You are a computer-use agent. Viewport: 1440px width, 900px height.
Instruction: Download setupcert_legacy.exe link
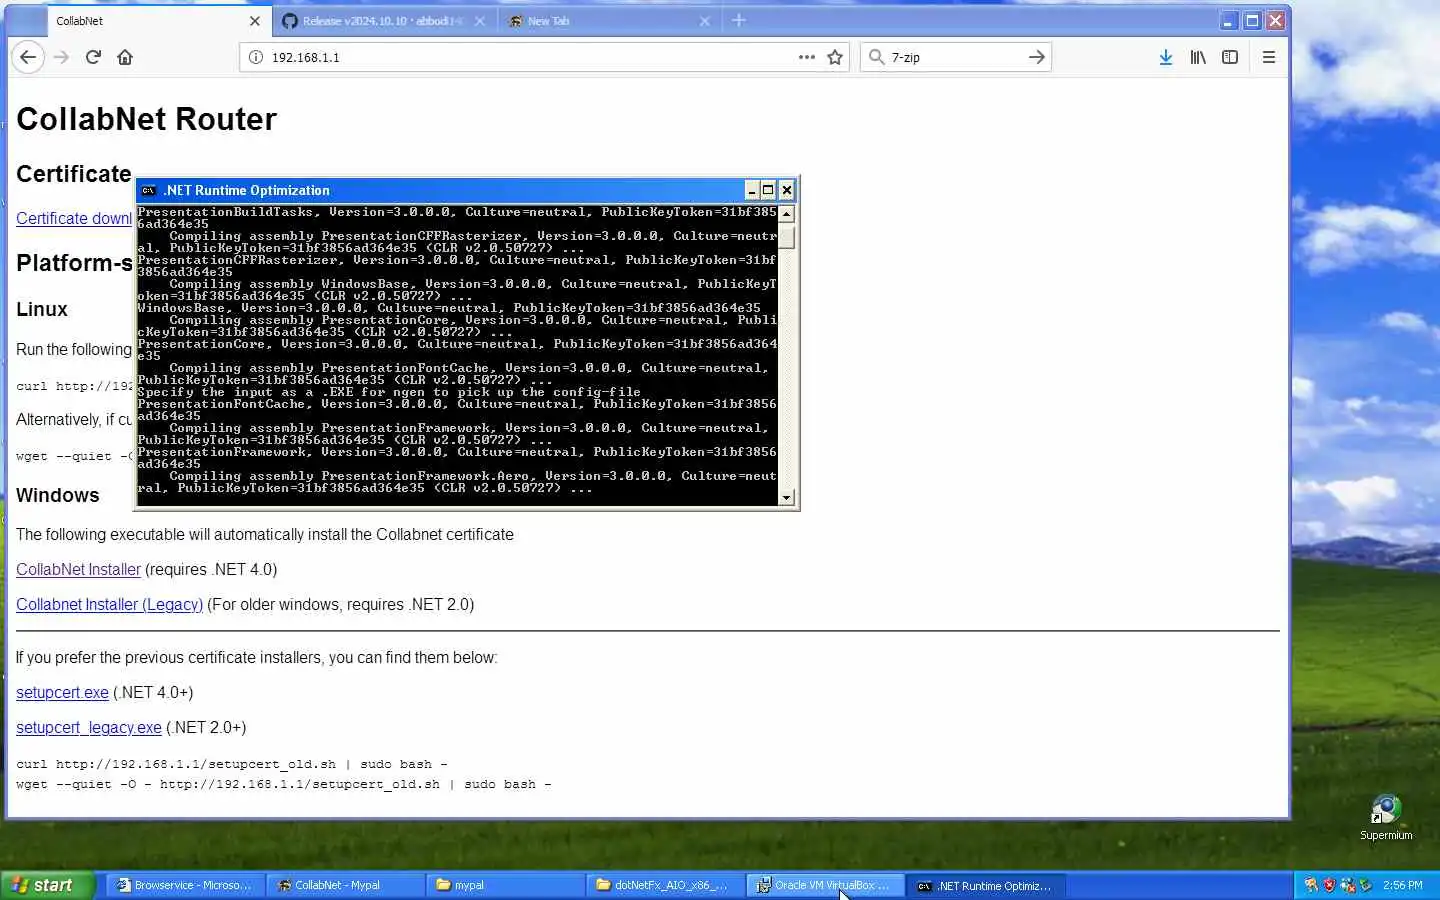[89, 727]
